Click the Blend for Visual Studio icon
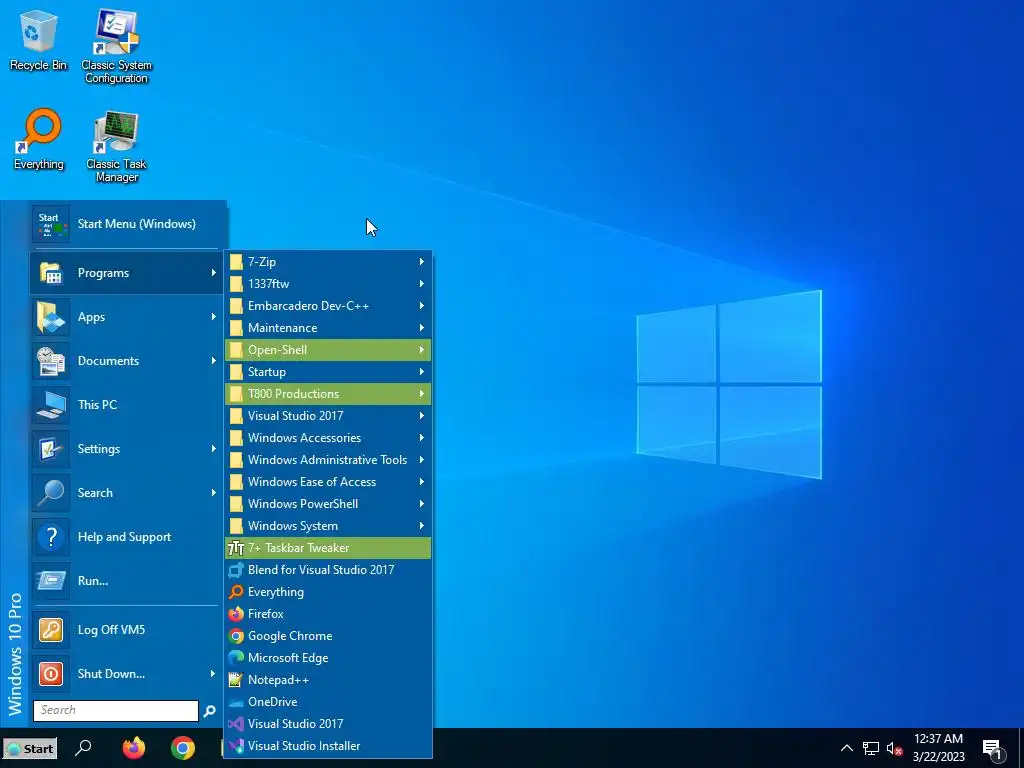This screenshot has width=1024, height=768. click(x=236, y=570)
